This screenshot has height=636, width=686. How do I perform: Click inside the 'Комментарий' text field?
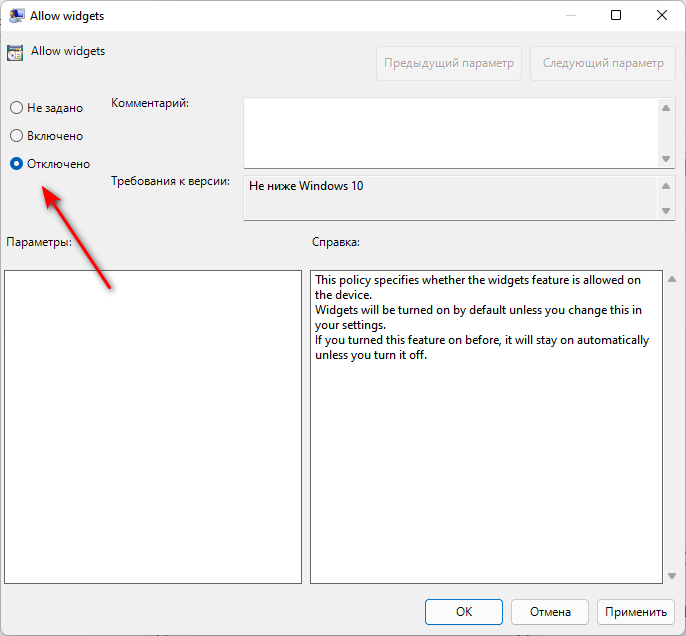[451, 133]
